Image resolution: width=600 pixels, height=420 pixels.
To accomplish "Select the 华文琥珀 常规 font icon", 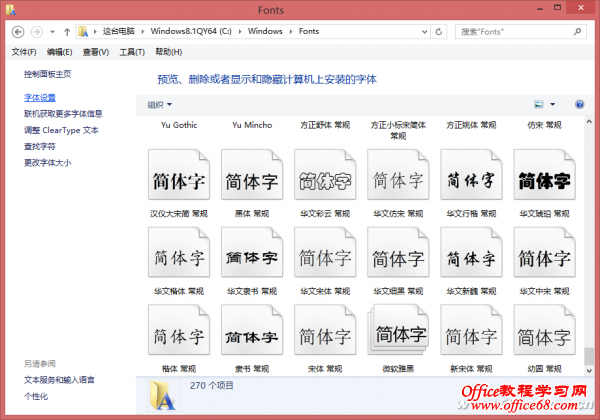I will 545,174.
